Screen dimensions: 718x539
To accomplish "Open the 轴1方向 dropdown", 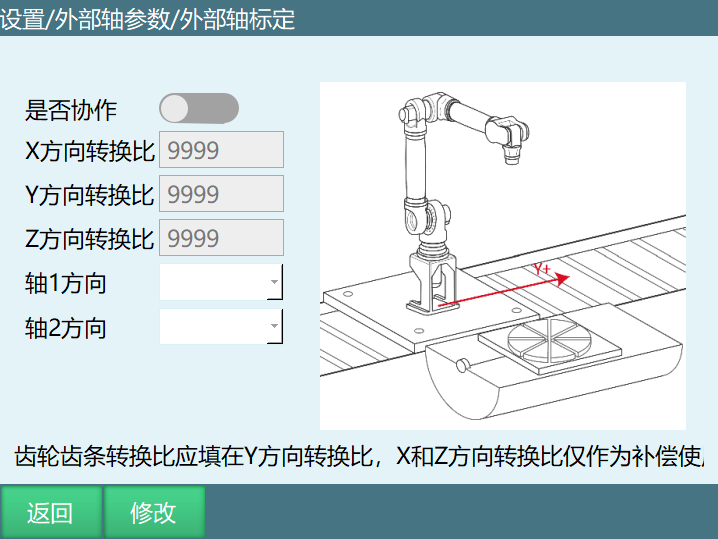I will [x=221, y=282].
